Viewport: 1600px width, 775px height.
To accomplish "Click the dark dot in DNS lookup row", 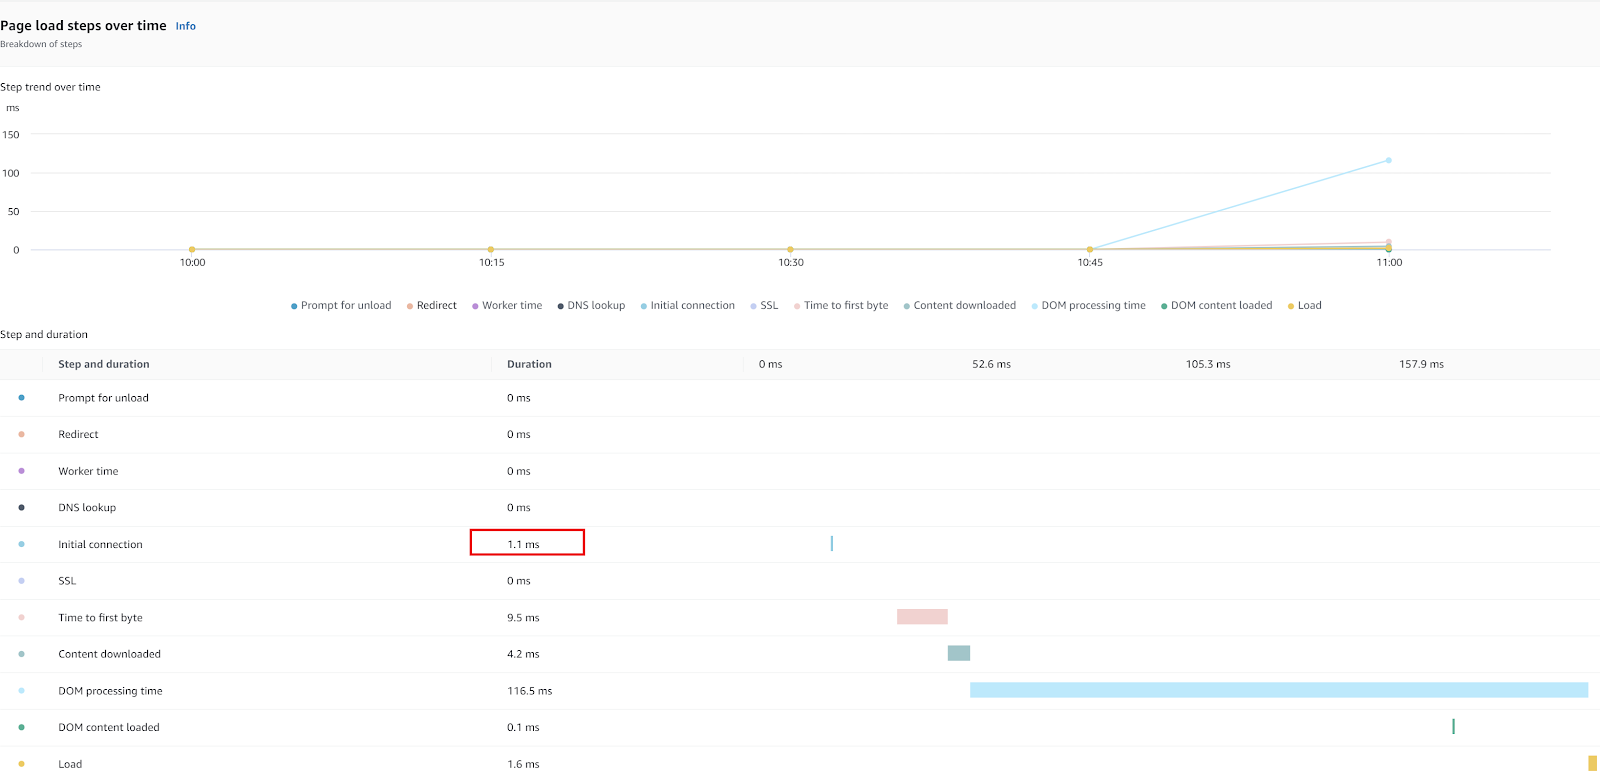I will pyautogui.click(x=21, y=508).
